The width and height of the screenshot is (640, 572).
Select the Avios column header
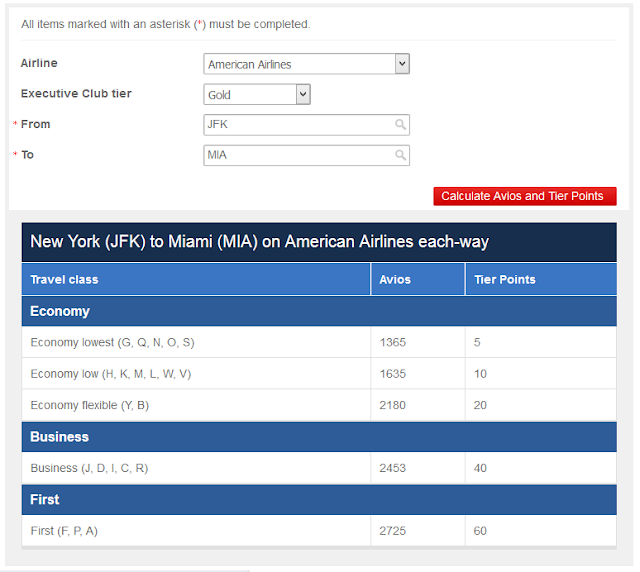(418, 280)
